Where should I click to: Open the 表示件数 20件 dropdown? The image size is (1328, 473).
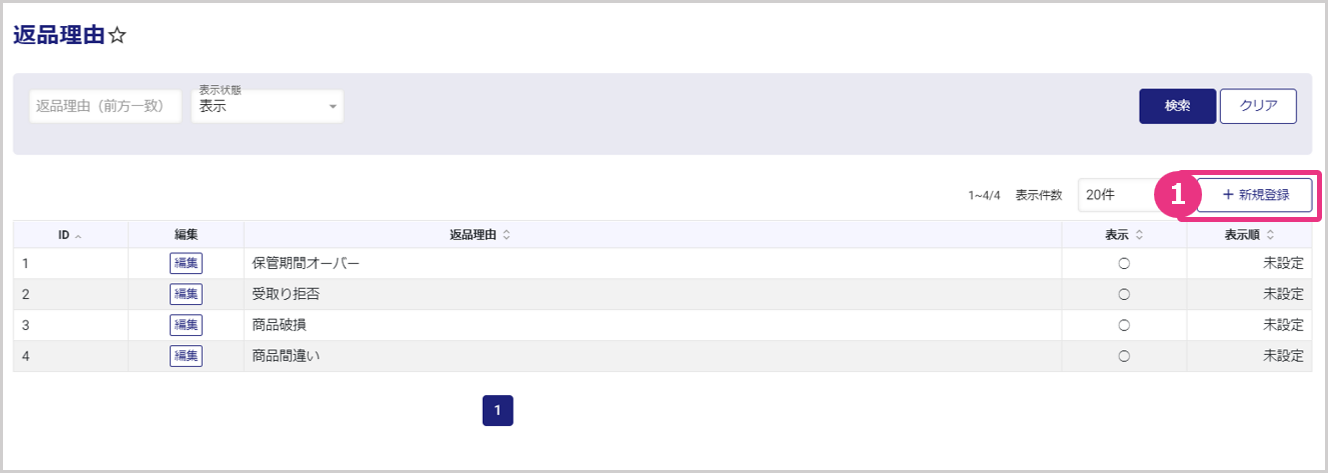[1115, 195]
